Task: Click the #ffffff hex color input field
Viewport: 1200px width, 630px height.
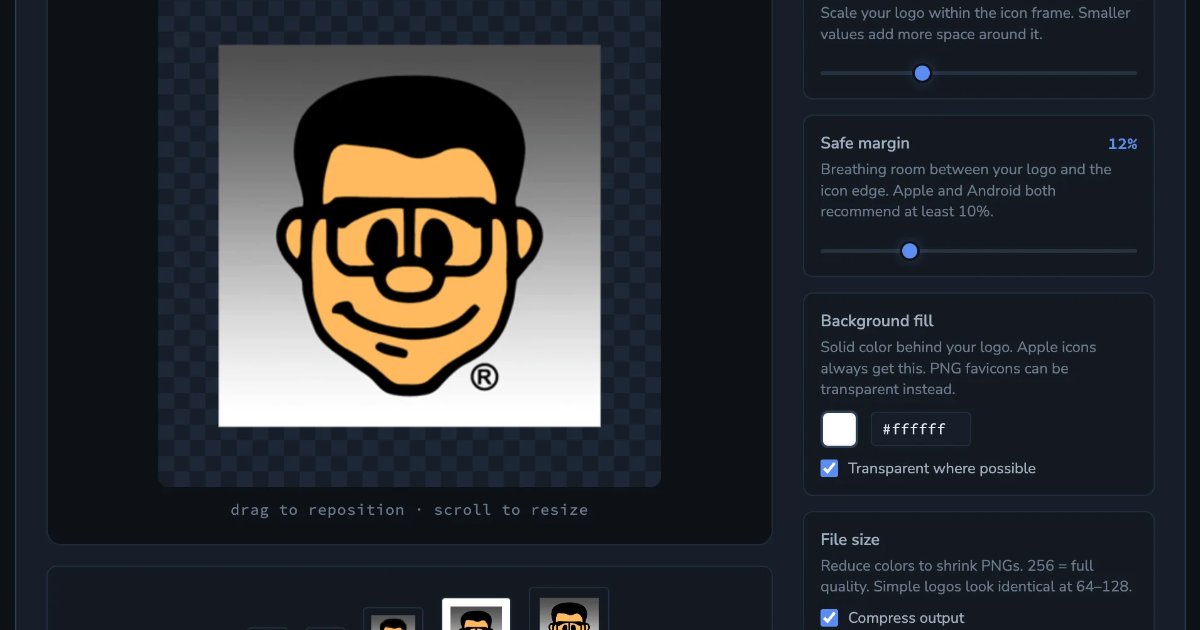Action: pos(920,429)
